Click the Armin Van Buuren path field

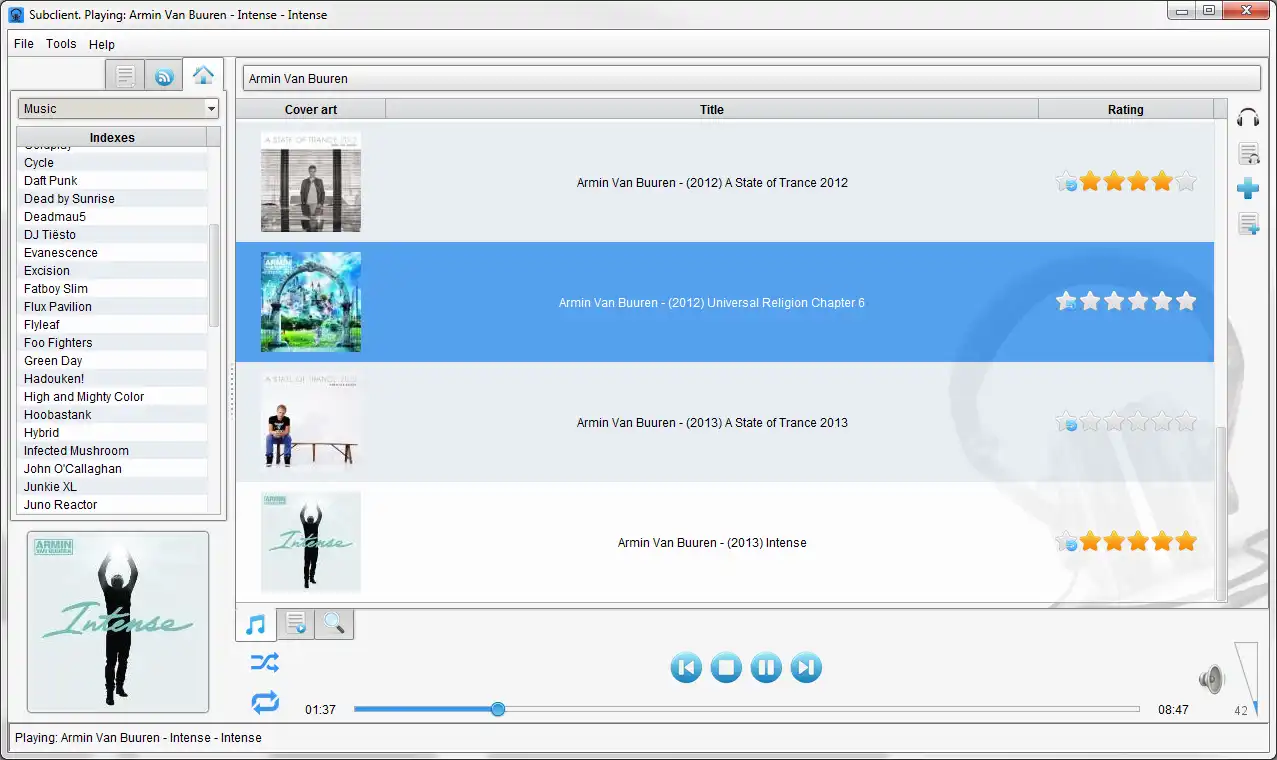point(751,78)
